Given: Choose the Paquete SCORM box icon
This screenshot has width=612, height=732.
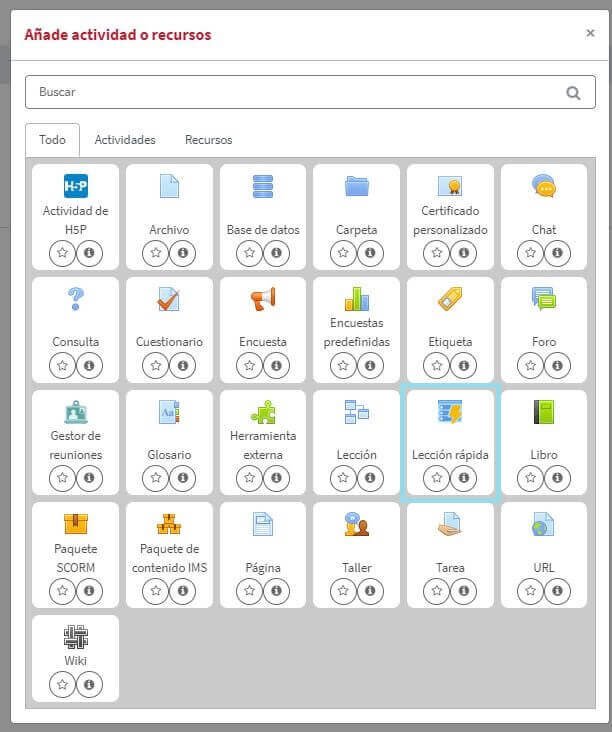Looking at the screenshot, I should coord(76,524).
